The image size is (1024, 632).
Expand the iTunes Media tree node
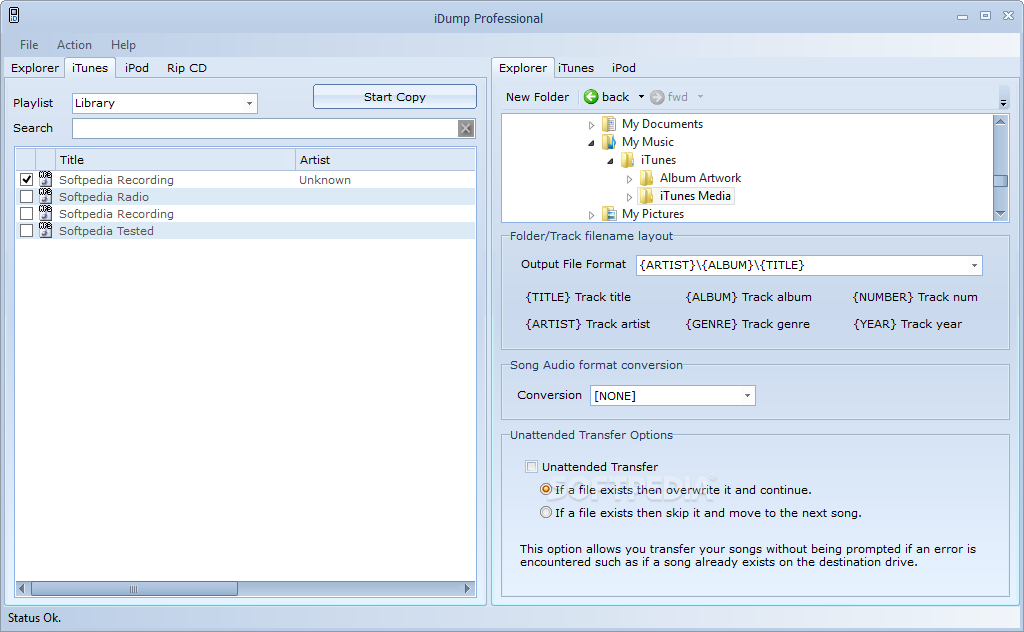629,197
